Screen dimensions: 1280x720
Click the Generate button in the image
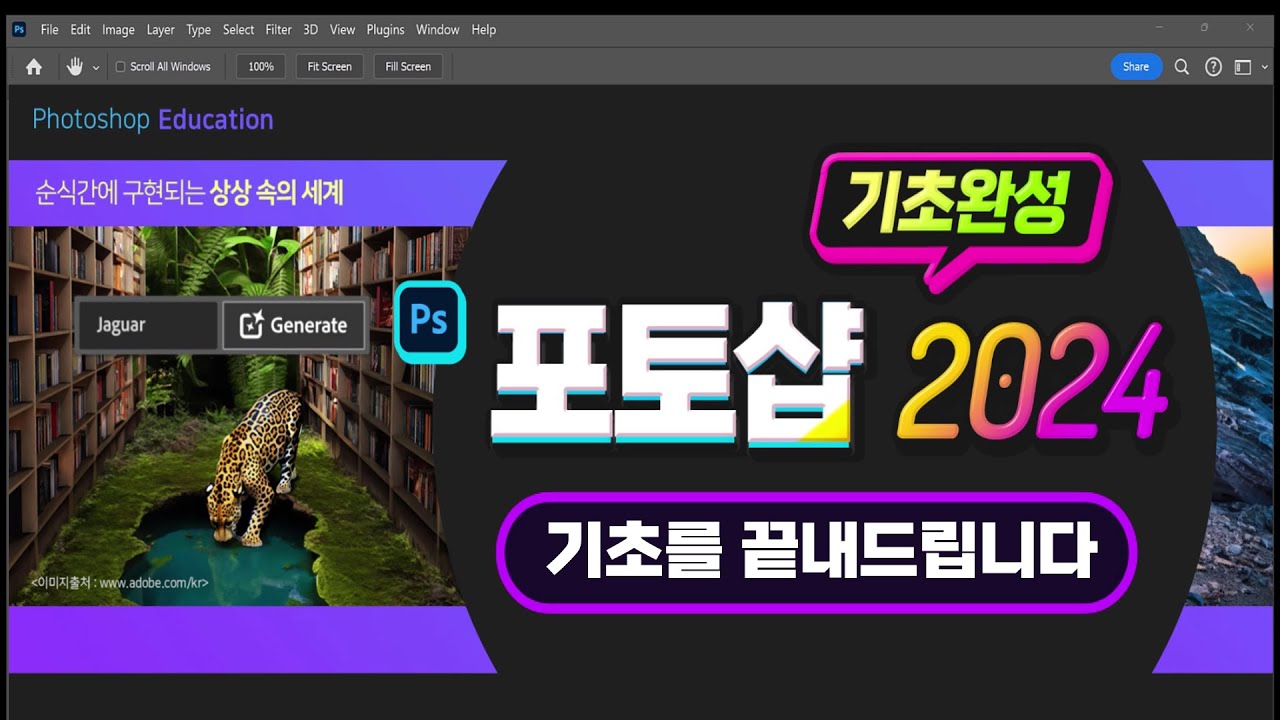tap(294, 325)
